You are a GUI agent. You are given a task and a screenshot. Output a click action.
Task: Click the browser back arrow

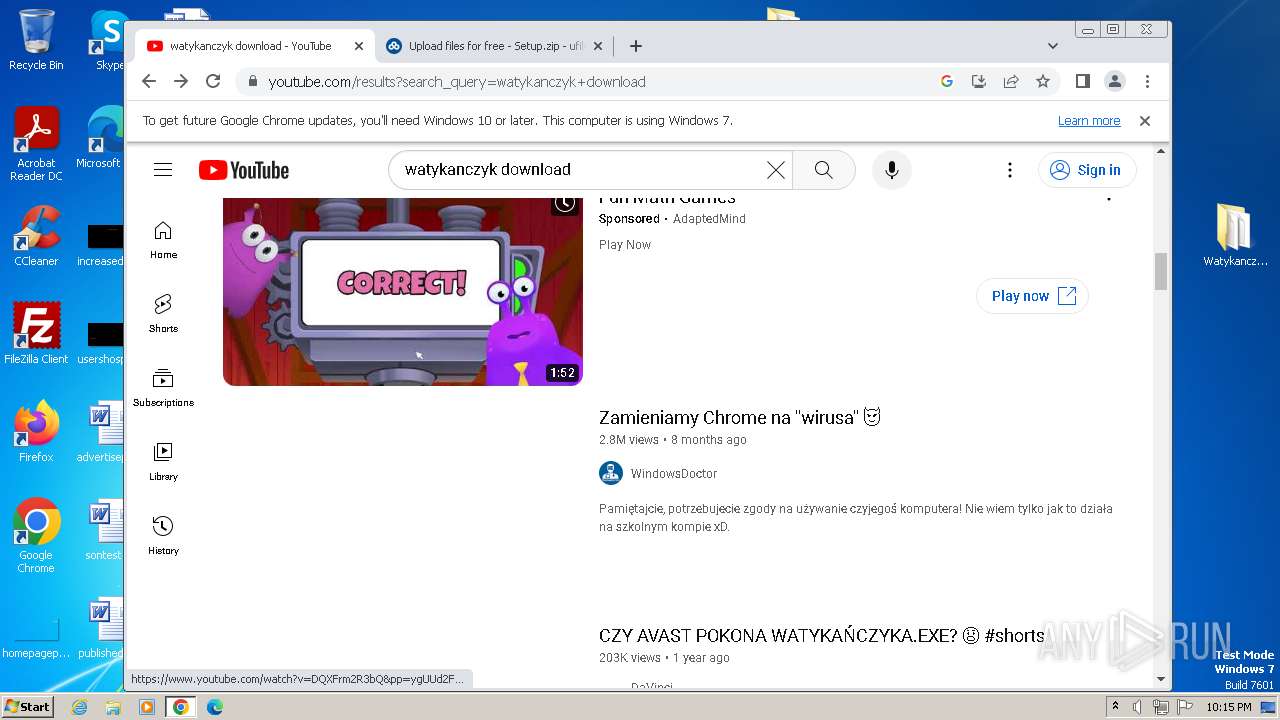pos(149,81)
